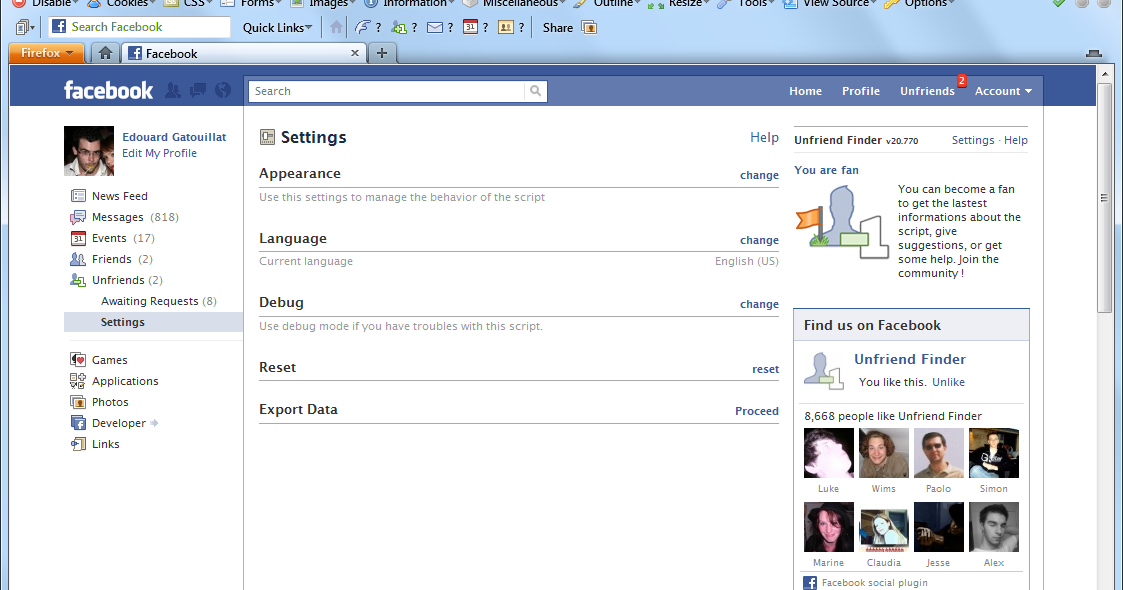This screenshot has width=1123, height=590.
Task: Proceed to Export Data
Action: (756, 410)
